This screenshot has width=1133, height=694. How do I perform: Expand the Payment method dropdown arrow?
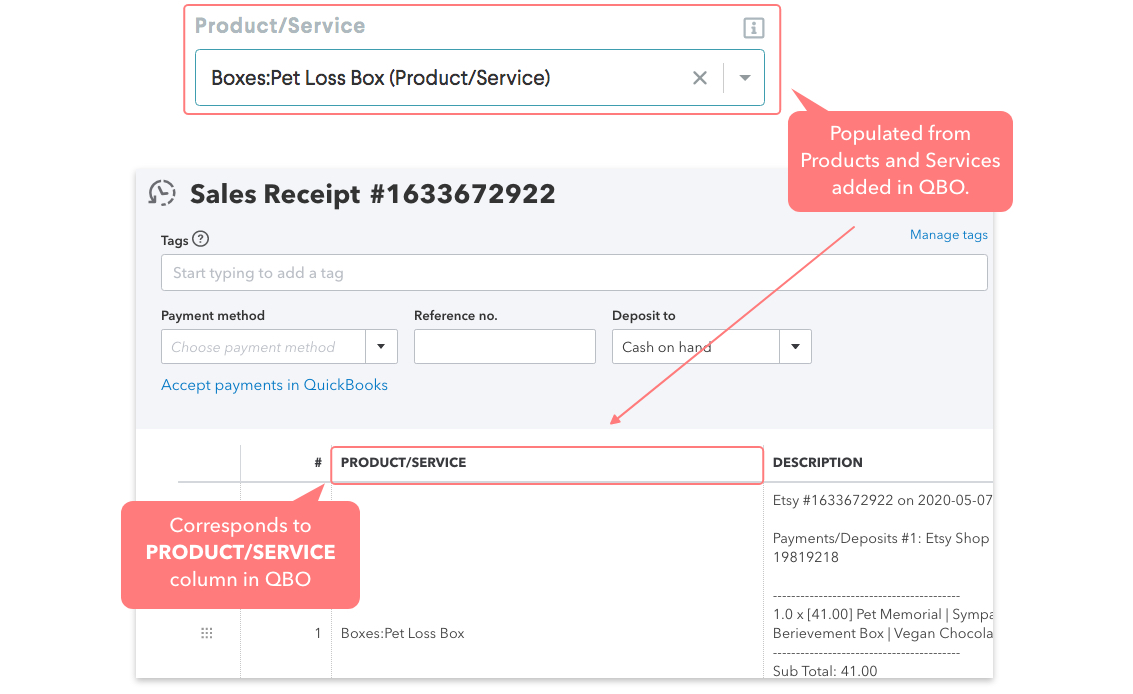tap(381, 347)
